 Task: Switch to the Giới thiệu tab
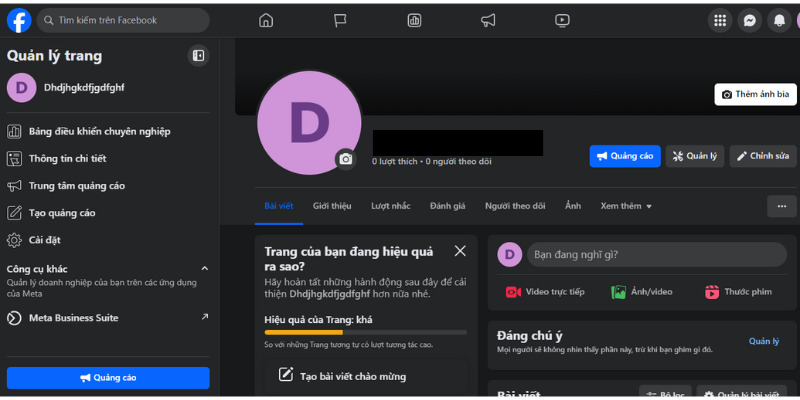(332, 206)
